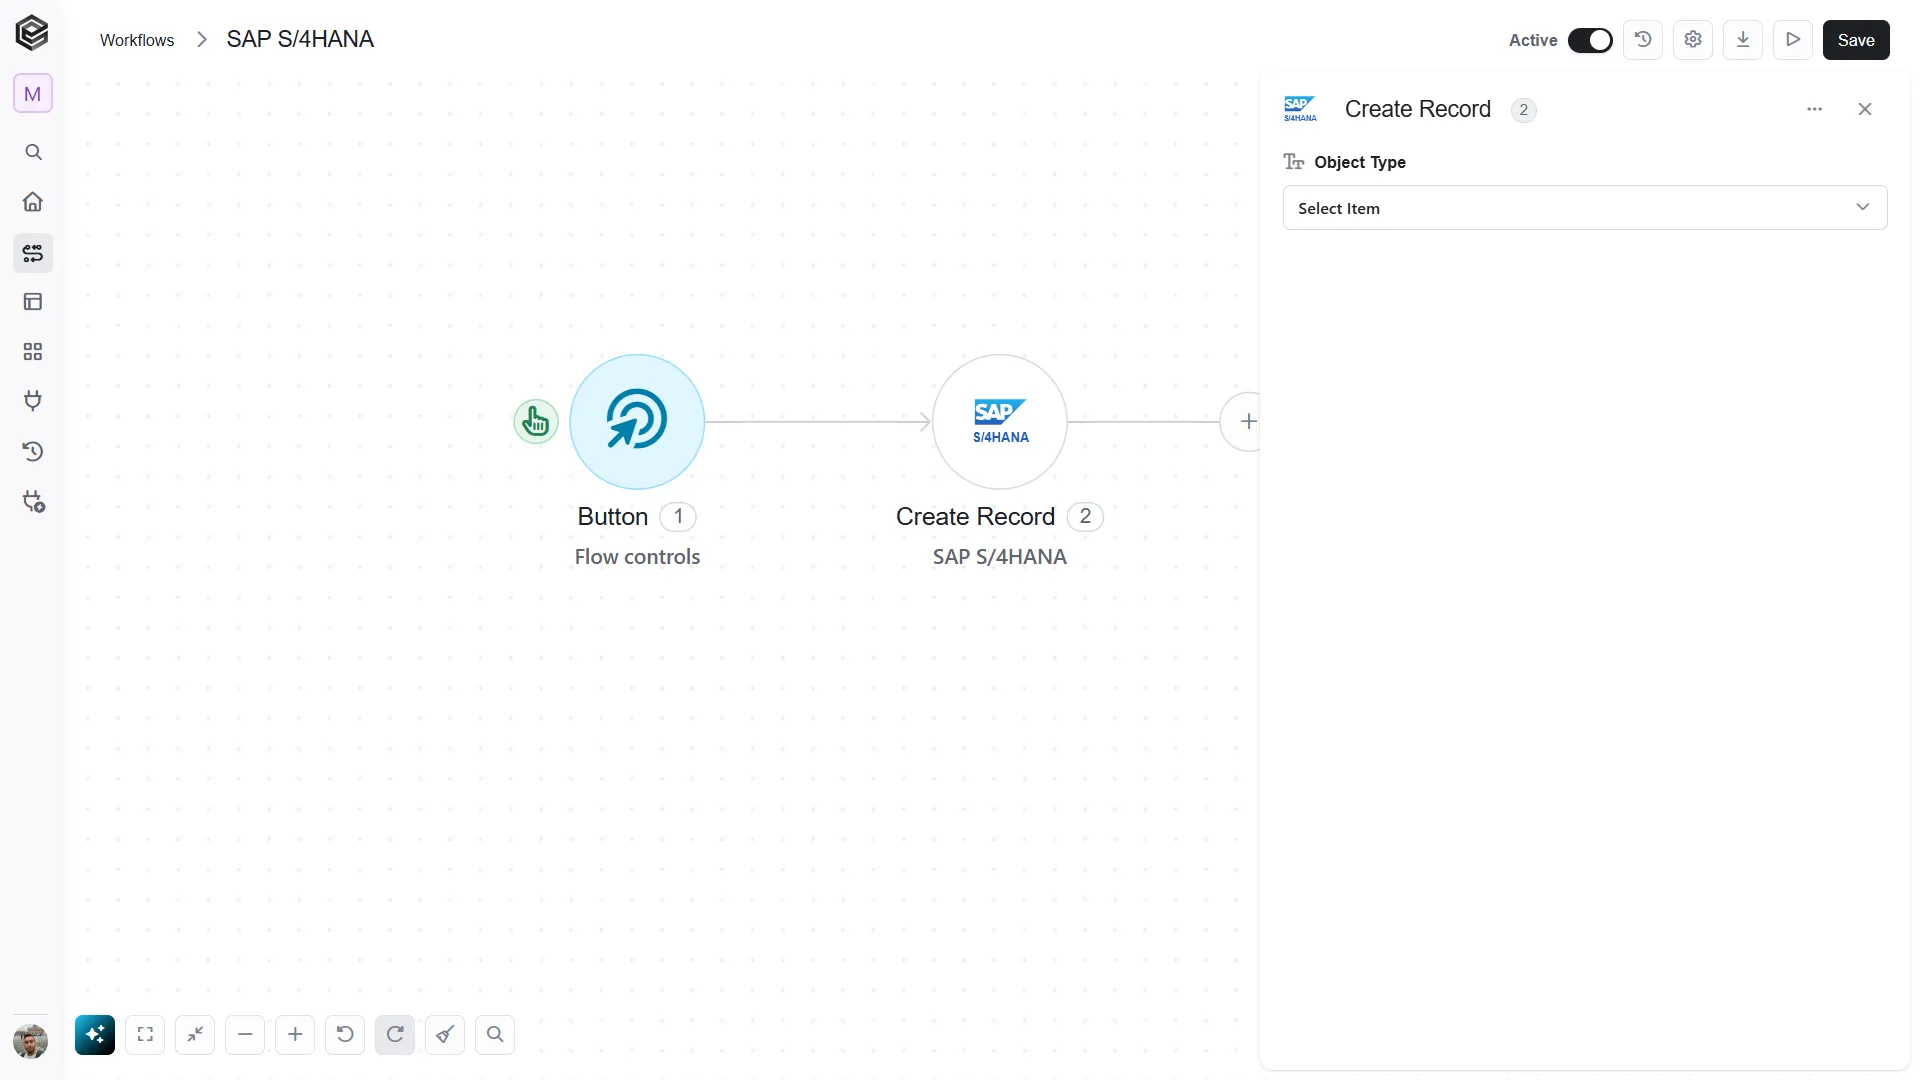Click the Create Record label under the node
Viewport: 1920px width, 1080px height.
click(x=975, y=517)
